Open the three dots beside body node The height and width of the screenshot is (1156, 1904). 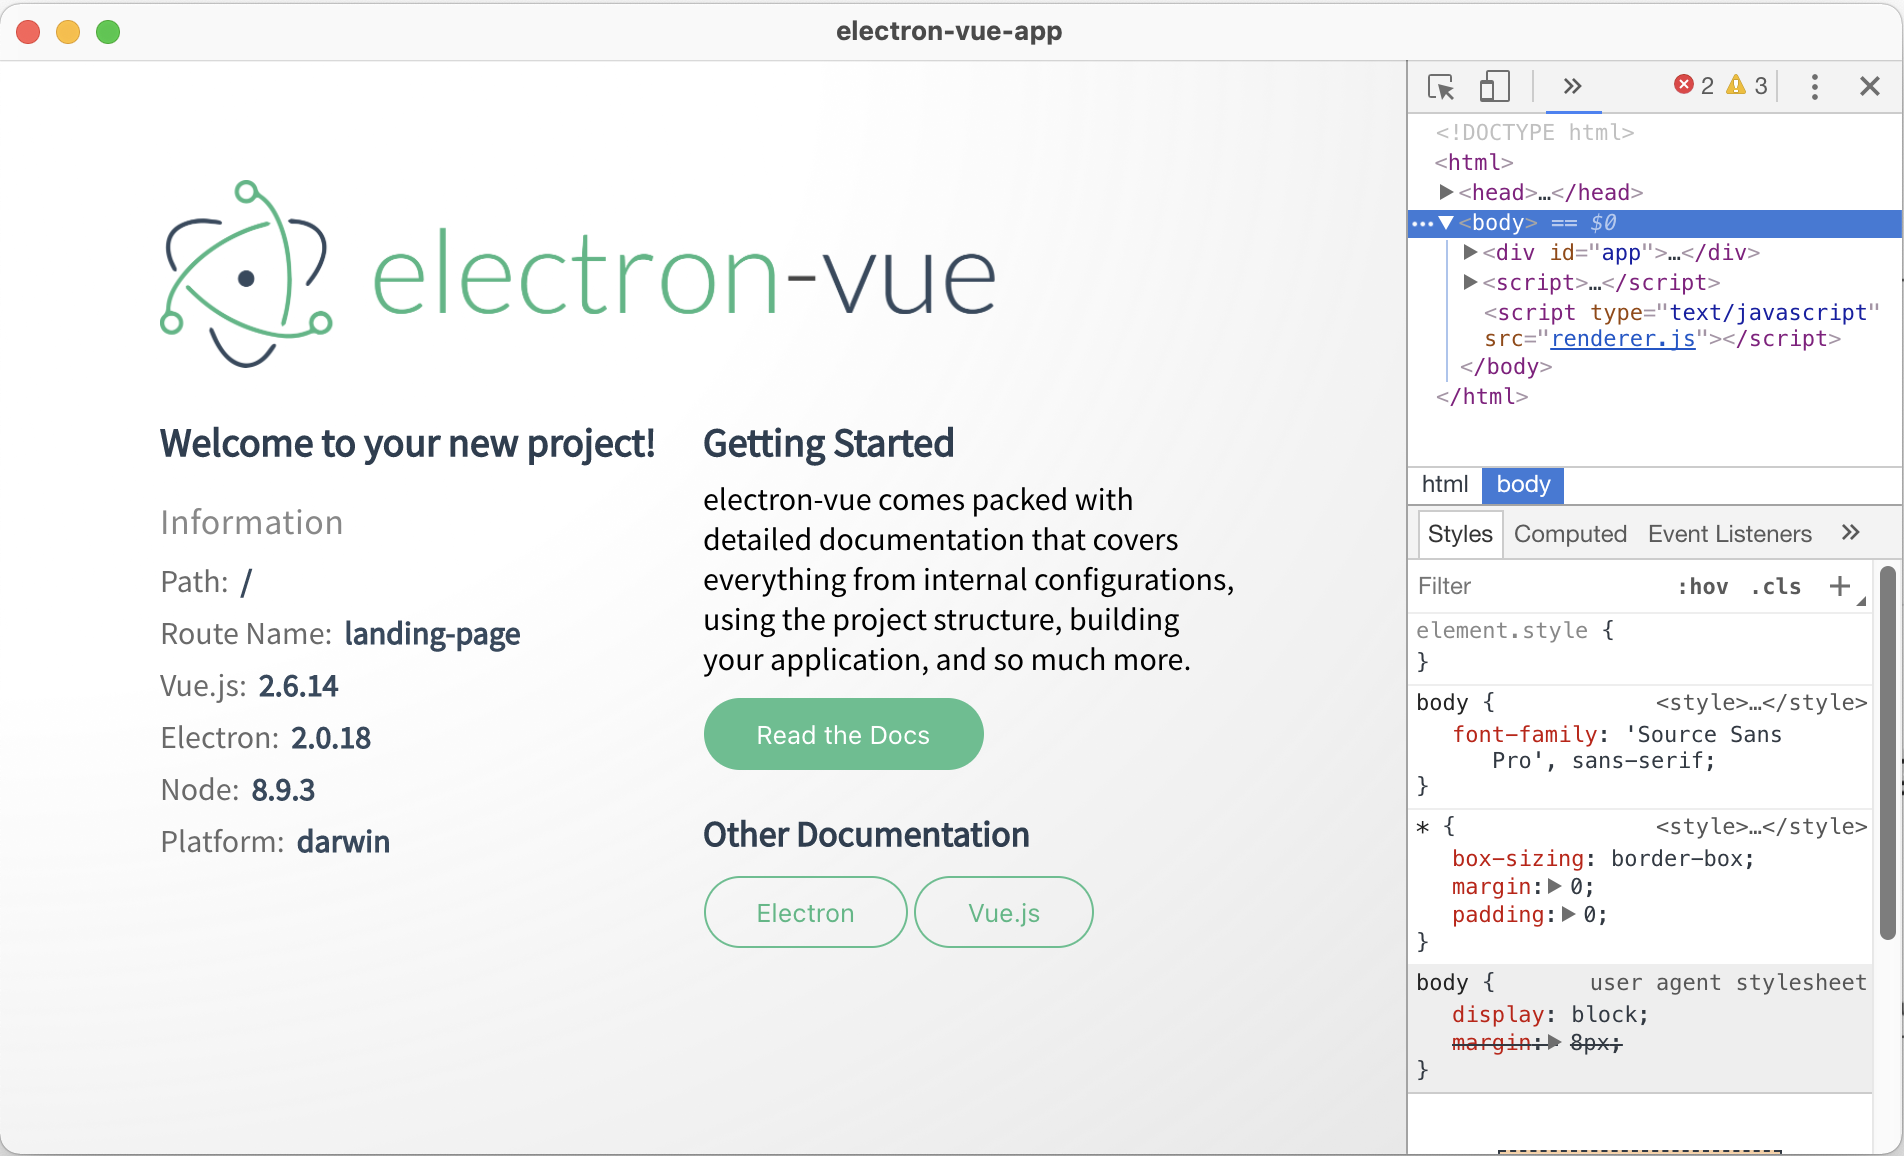coord(1422,224)
